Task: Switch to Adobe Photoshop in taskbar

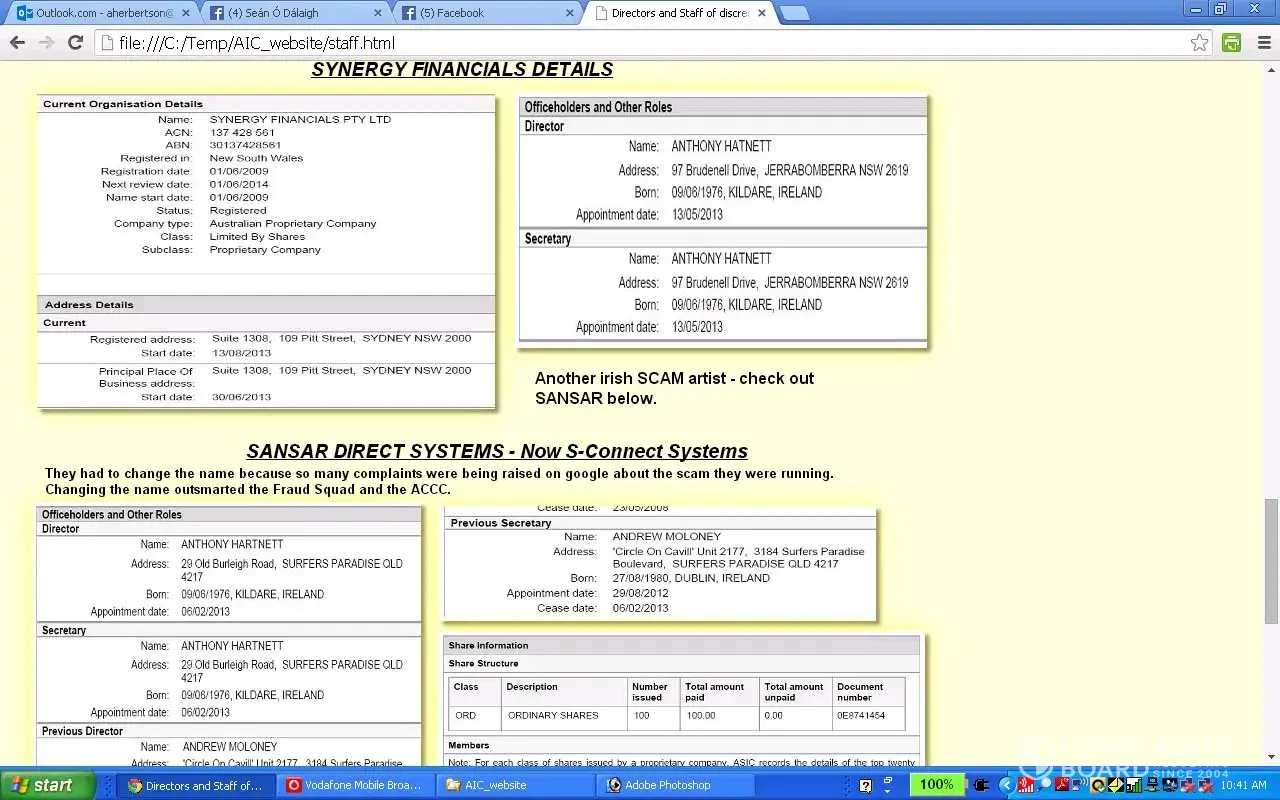Action: tap(667, 785)
